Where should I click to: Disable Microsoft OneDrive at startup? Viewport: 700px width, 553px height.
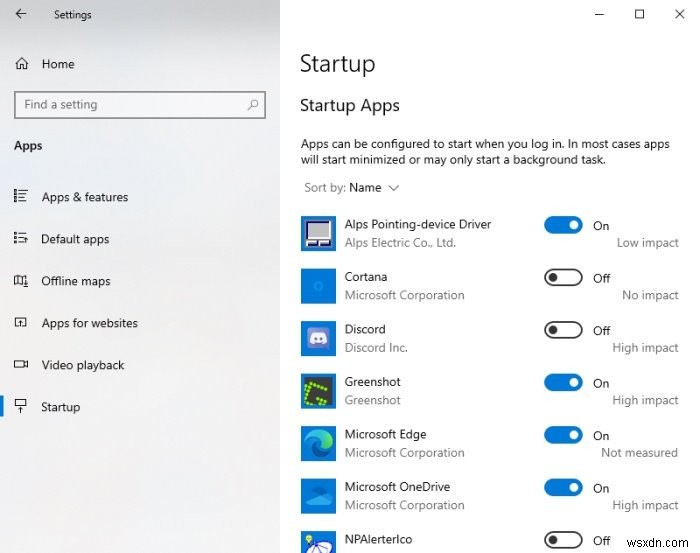563,487
